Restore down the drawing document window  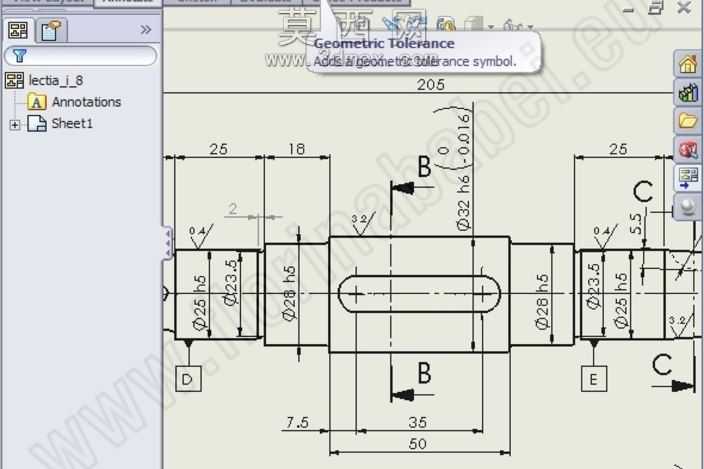(x=656, y=8)
